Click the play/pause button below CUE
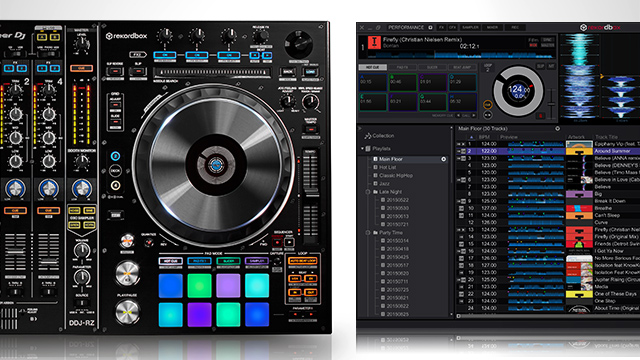Viewport: 640px width, 360px height. coord(487,115)
